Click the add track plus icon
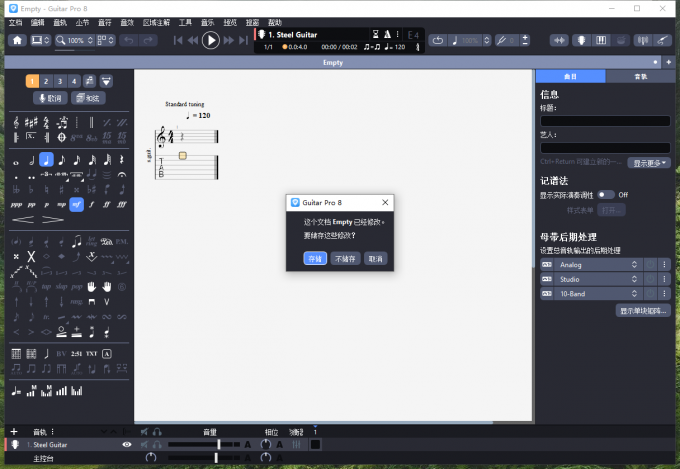680x469 pixels. (x=13, y=432)
